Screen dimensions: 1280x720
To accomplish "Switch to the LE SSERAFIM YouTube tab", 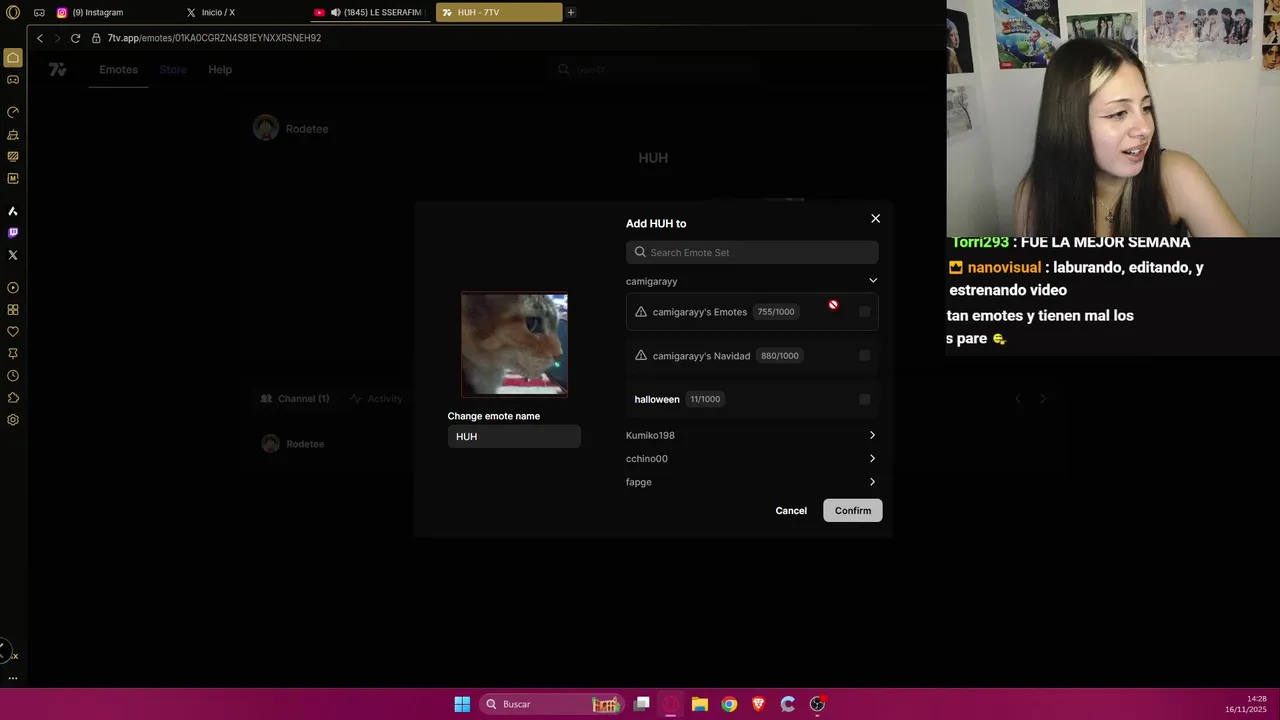I will [370, 13].
